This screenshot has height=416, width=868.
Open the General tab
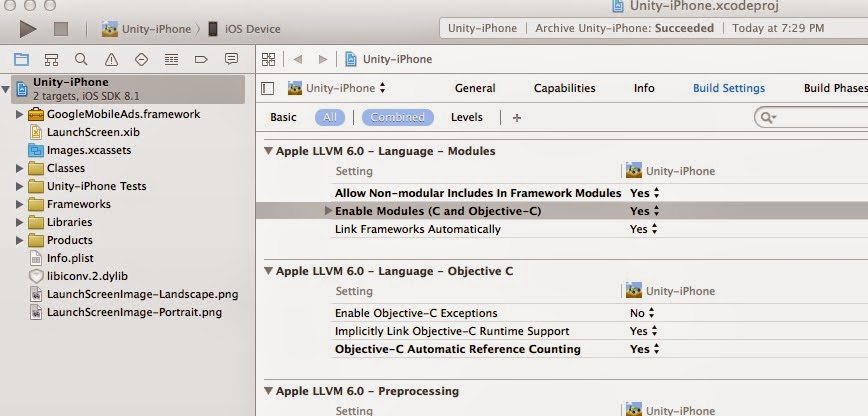click(475, 88)
